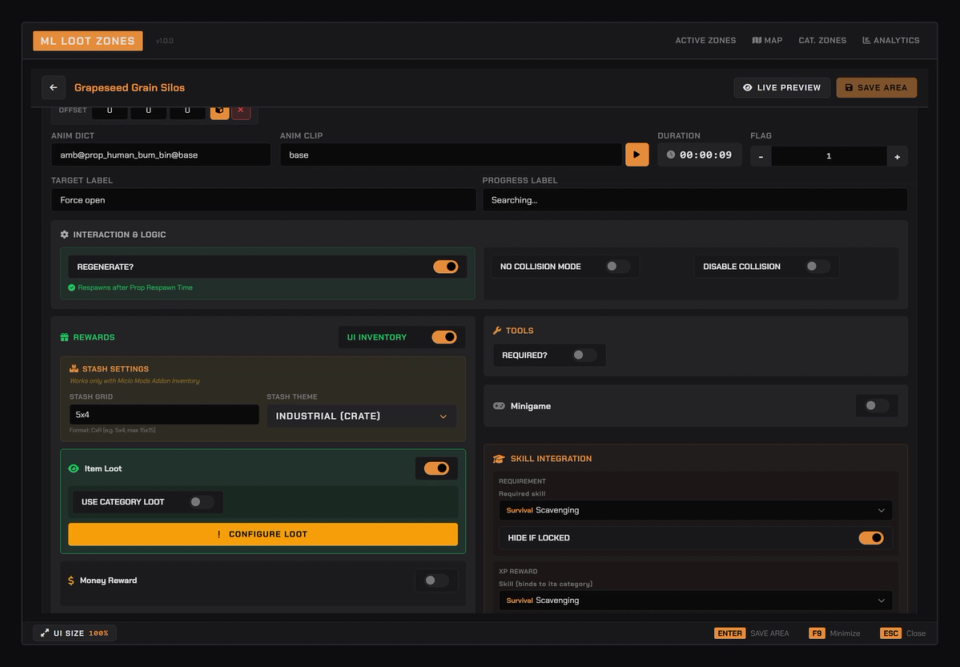
Task: Click the Analytics chart icon
Action: point(866,40)
